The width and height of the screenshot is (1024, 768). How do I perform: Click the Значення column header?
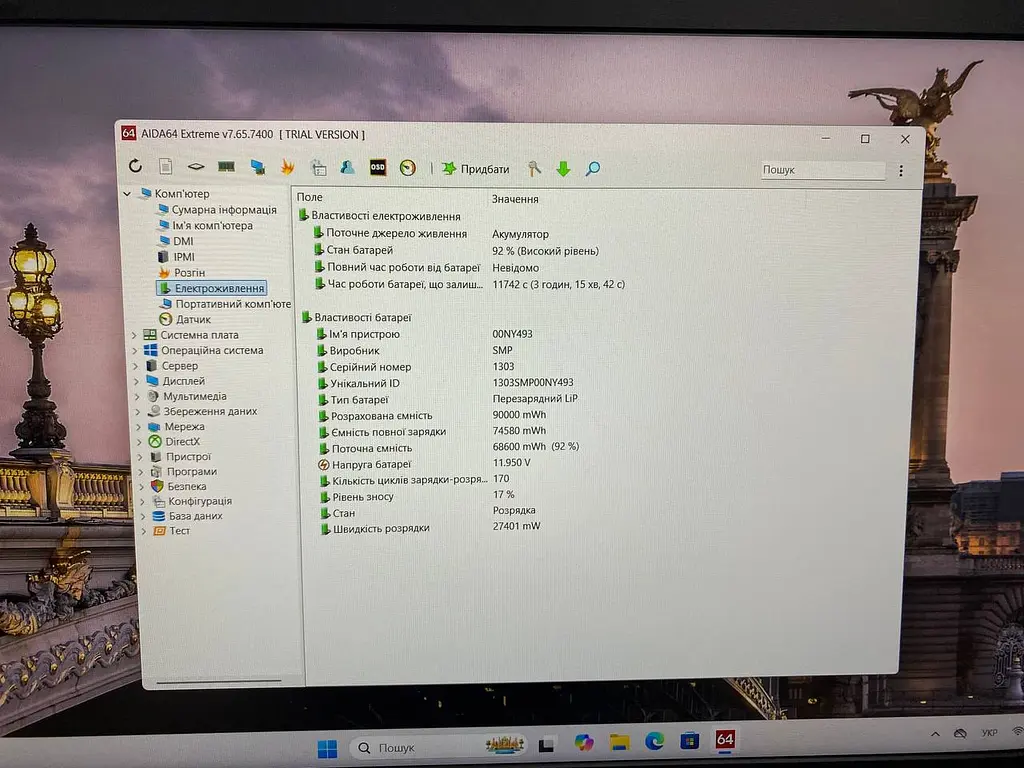(515, 199)
